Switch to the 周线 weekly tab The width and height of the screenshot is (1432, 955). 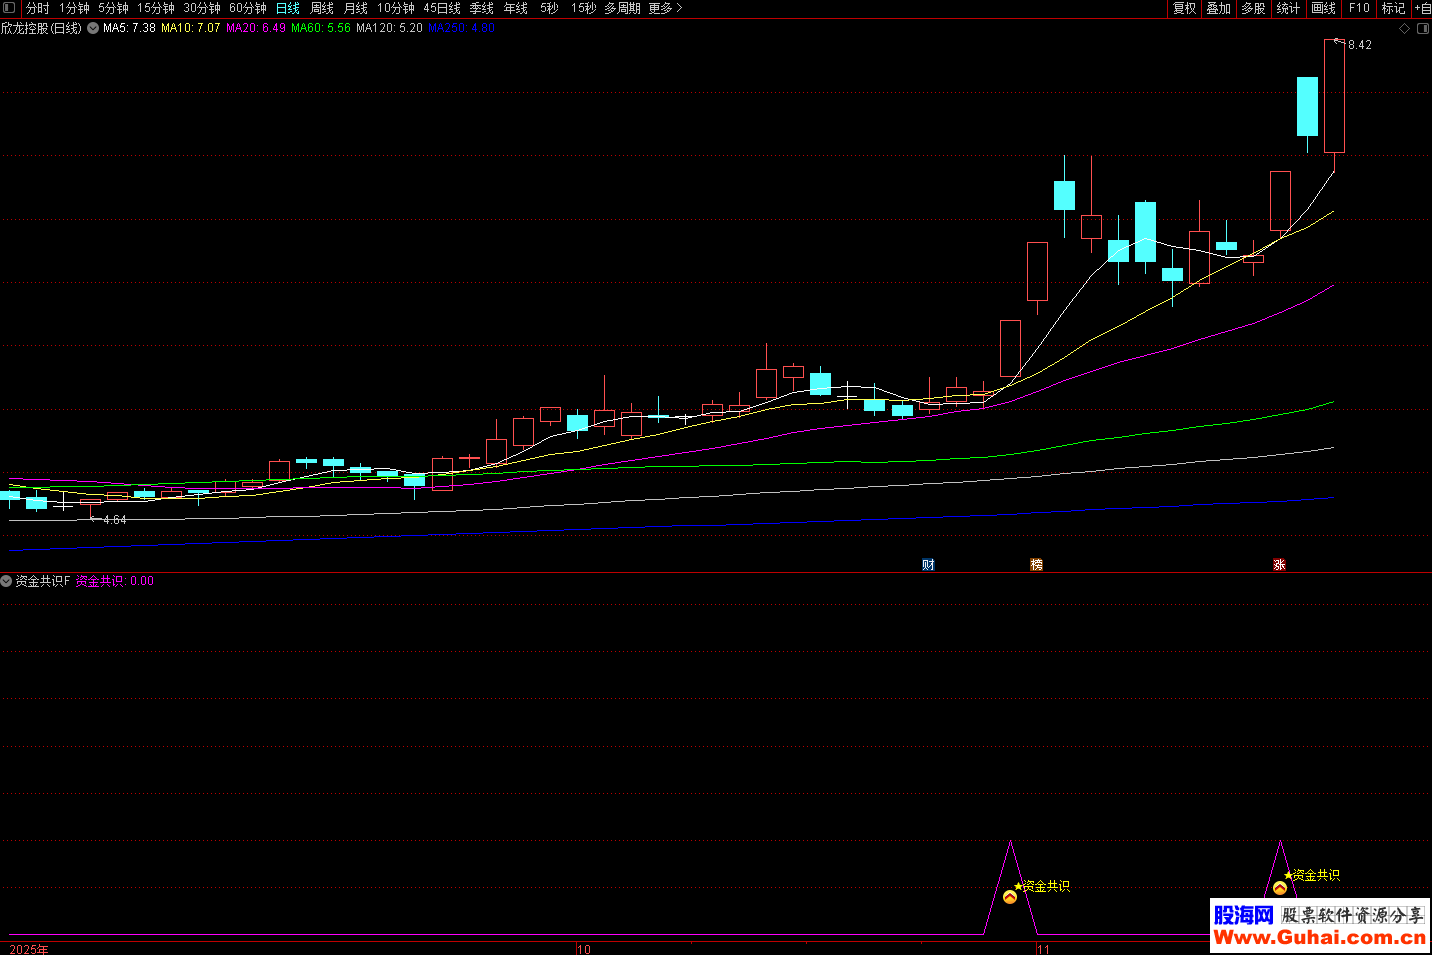tap(322, 8)
